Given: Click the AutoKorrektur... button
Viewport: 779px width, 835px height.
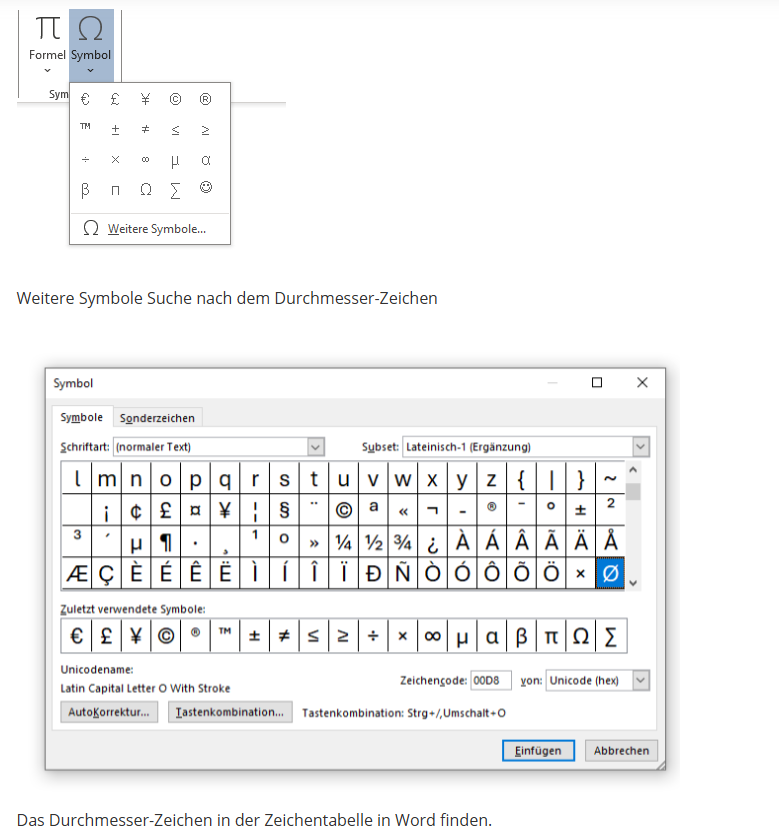Looking at the screenshot, I should pos(109,712).
